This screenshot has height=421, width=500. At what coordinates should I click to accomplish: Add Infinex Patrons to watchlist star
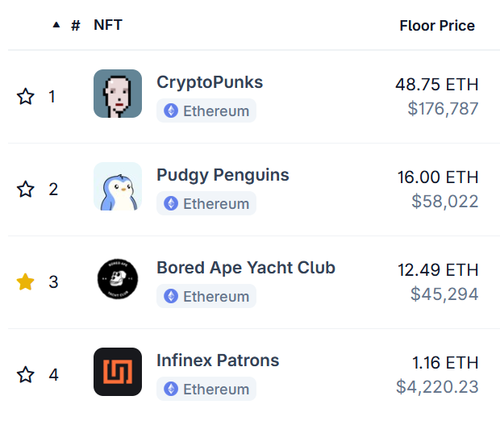pyautogui.click(x=25, y=375)
